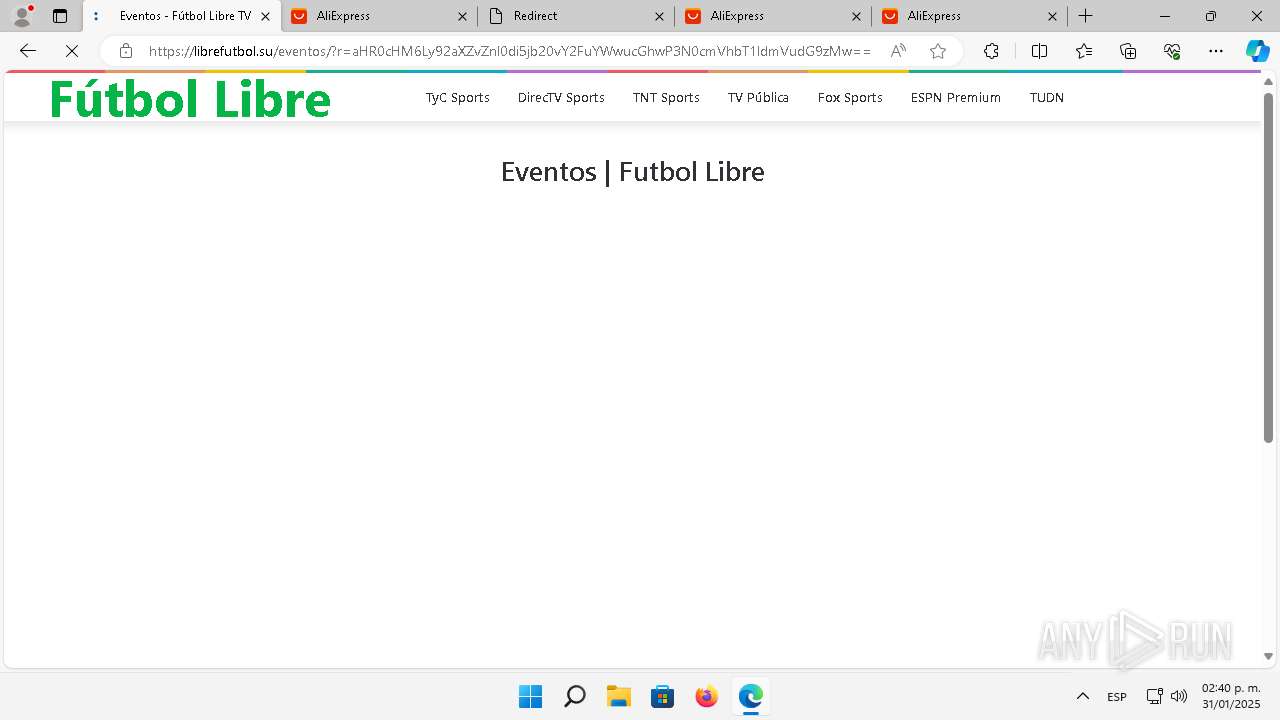Open Browser essentials heart icon
This screenshot has width=1280, height=720.
click(1172, 51)
